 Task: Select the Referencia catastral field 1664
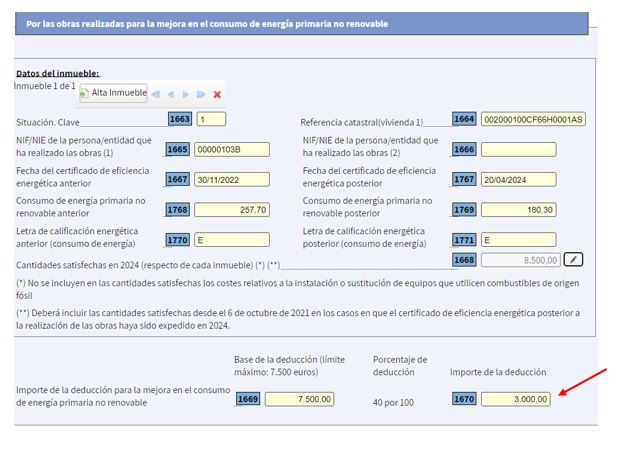(532, 119)
